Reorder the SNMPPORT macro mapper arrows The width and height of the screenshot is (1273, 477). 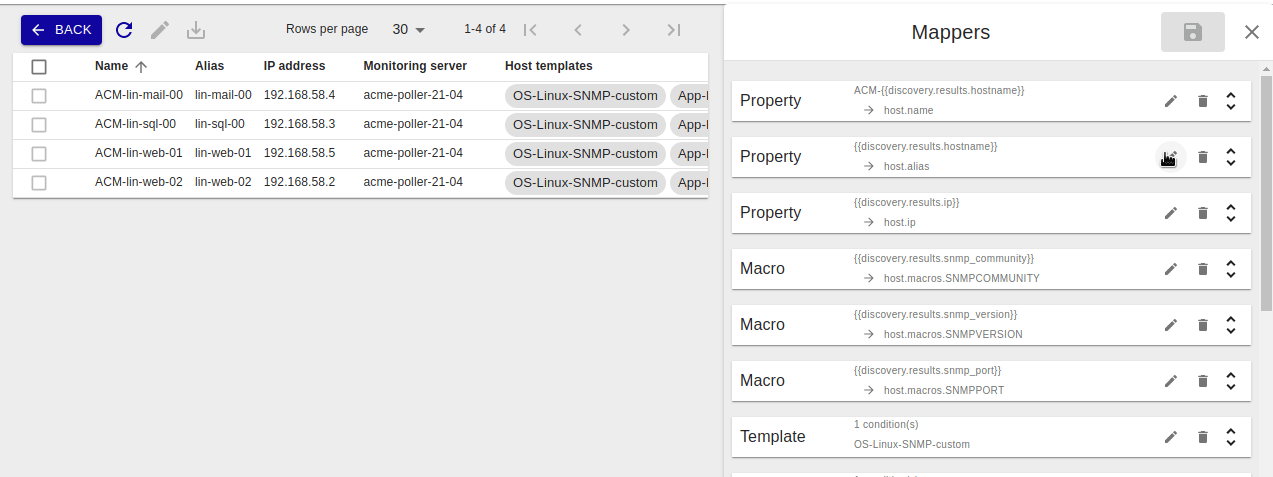point(1231,381)
